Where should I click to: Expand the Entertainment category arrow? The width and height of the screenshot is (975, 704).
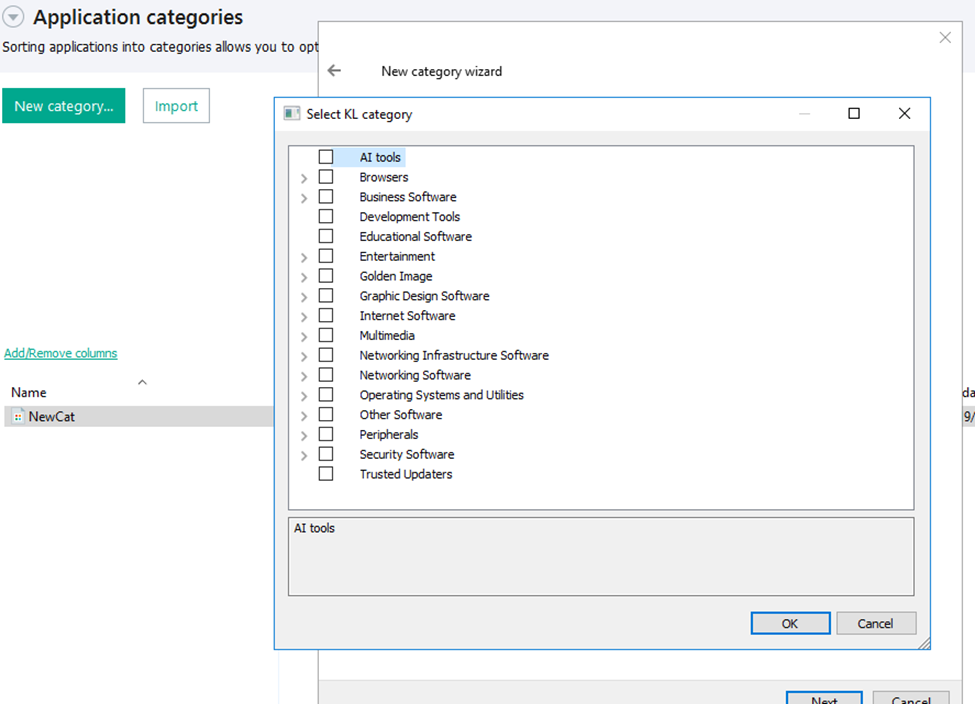304,257
